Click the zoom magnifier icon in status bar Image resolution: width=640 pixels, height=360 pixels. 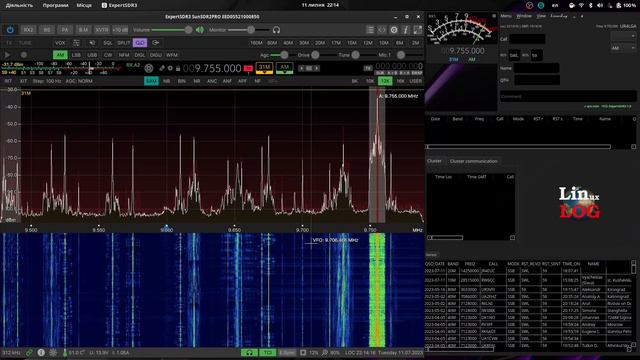(x=324, y=352)
